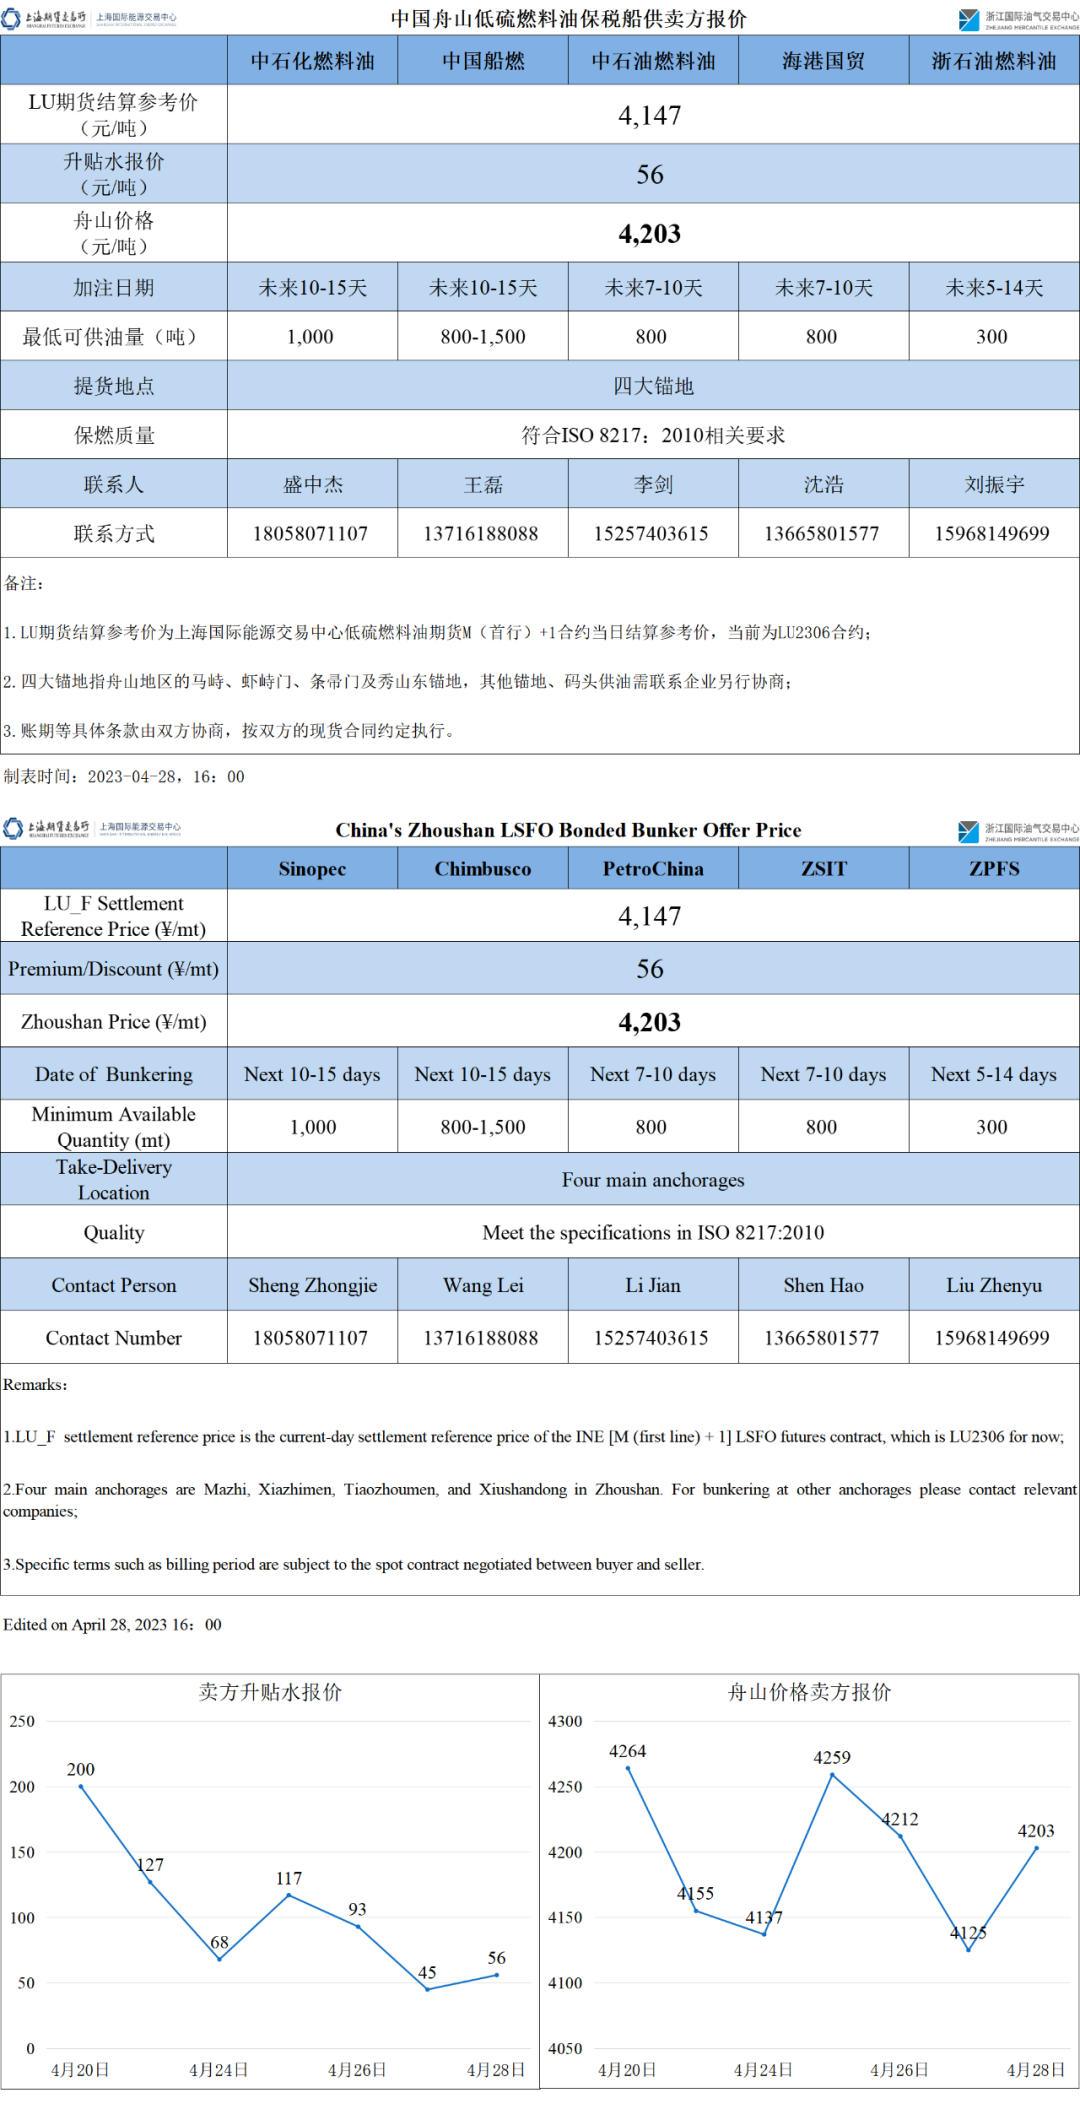Image resolution: width=1080 pixels, height=2109 pixels.
Task: Click the cell 四大锚地
Action: coord(653,386)
